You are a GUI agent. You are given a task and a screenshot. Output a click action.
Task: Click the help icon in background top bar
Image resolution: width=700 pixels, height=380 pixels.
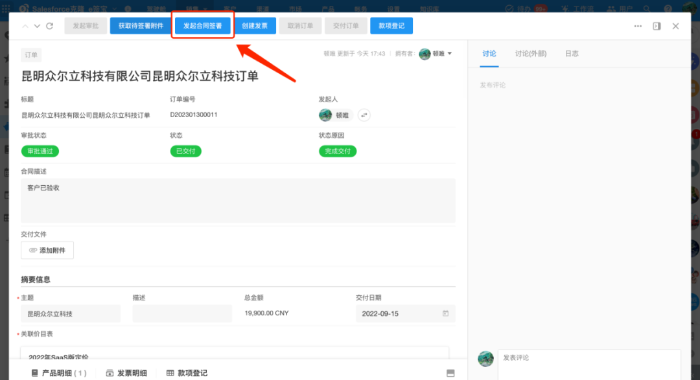coord(668,8)
